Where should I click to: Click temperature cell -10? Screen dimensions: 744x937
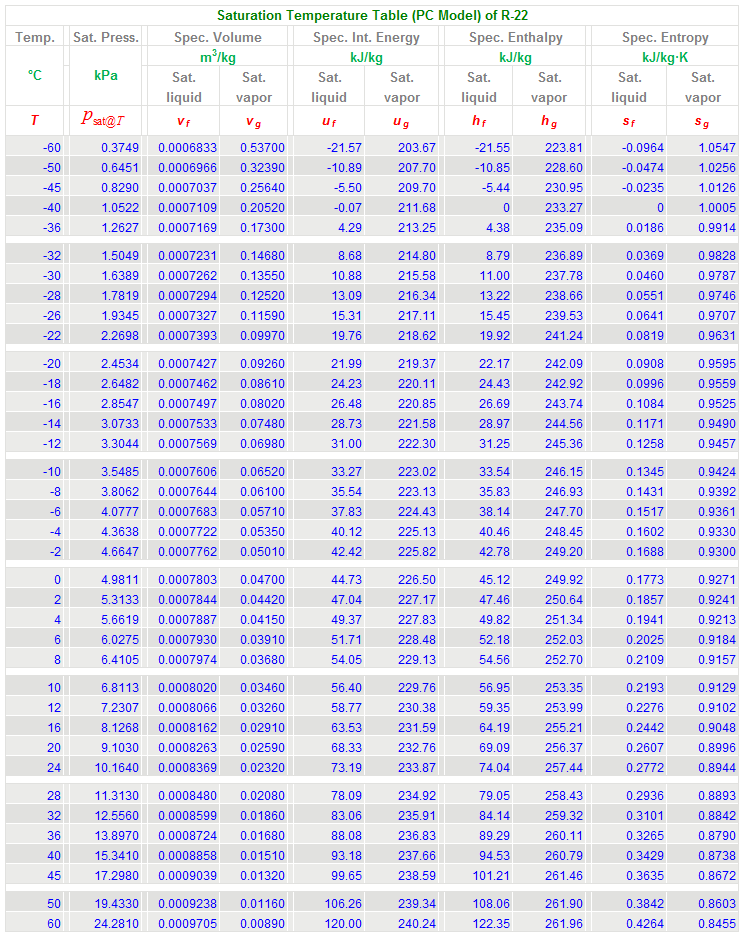point(52,472)
